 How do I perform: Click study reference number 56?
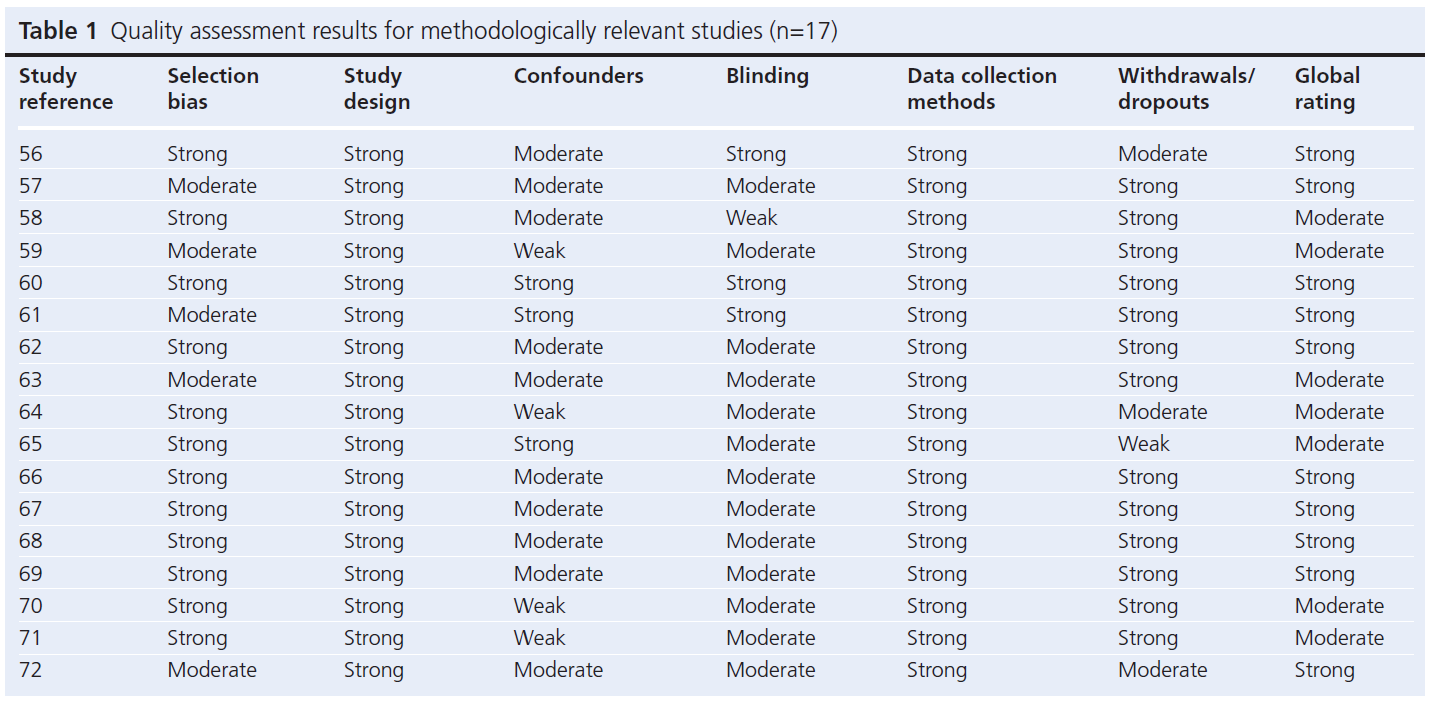coord(31,154)
